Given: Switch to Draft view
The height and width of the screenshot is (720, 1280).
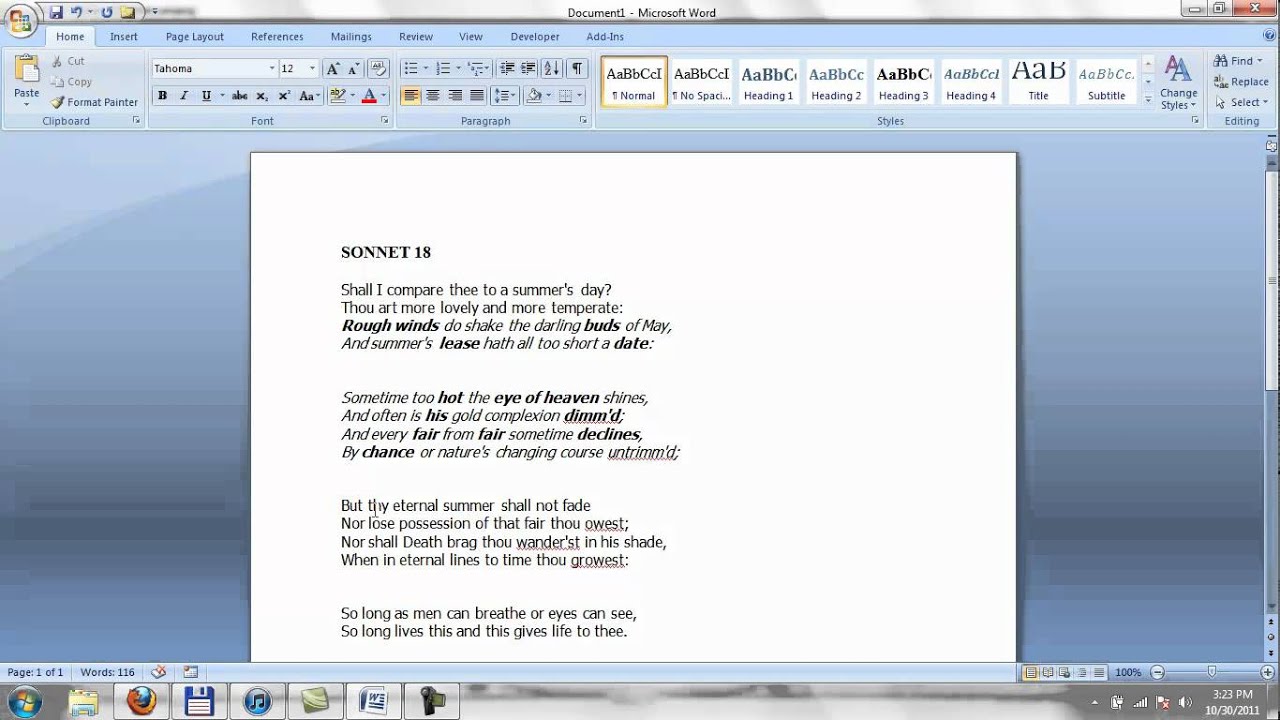Looking at the screenshot, I should pyautogui.click(x=1099, y=673).
